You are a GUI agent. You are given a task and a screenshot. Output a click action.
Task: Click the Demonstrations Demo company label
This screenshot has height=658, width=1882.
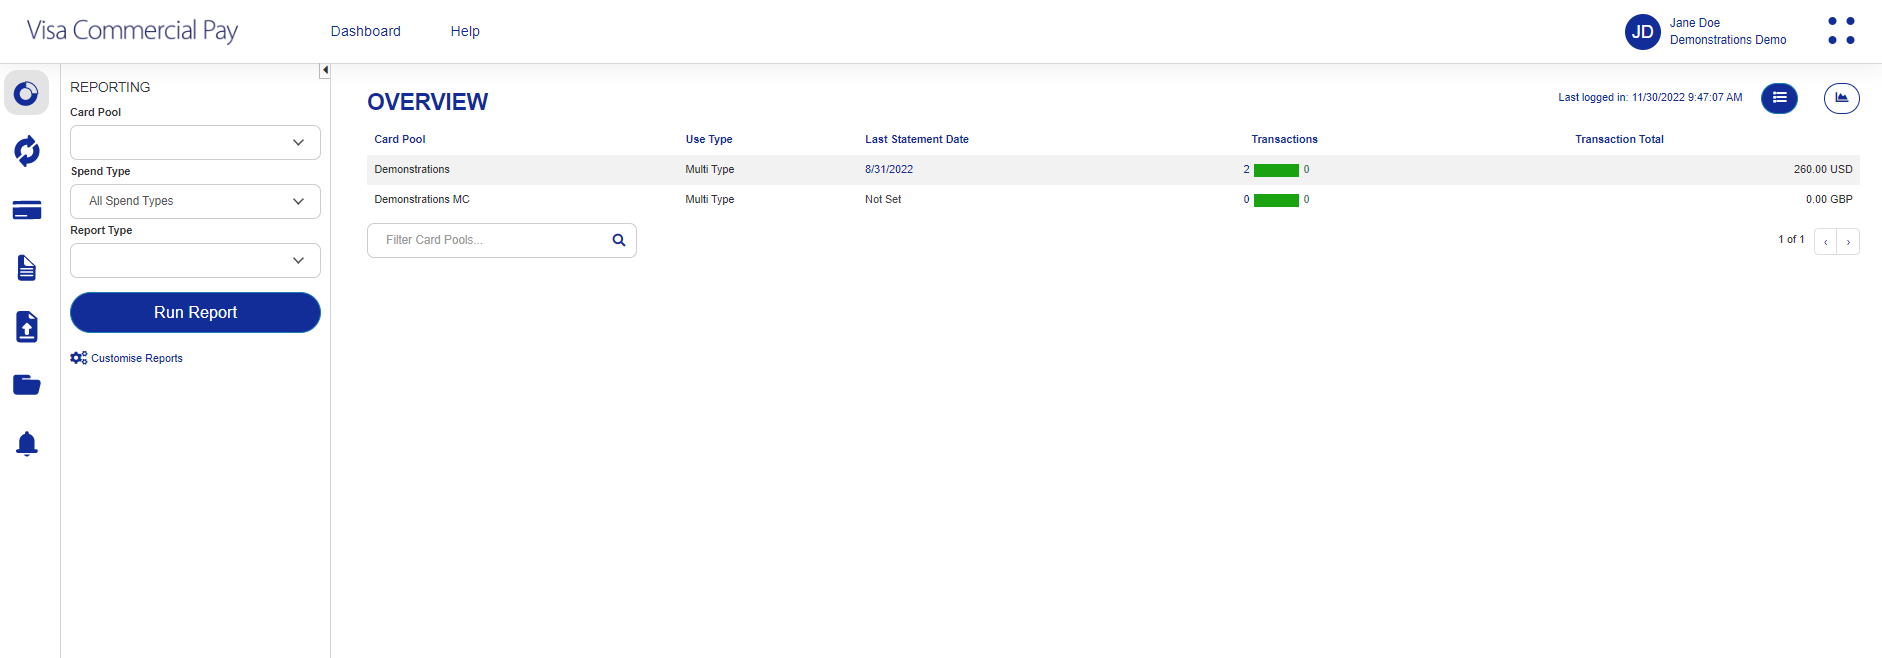1728,40
